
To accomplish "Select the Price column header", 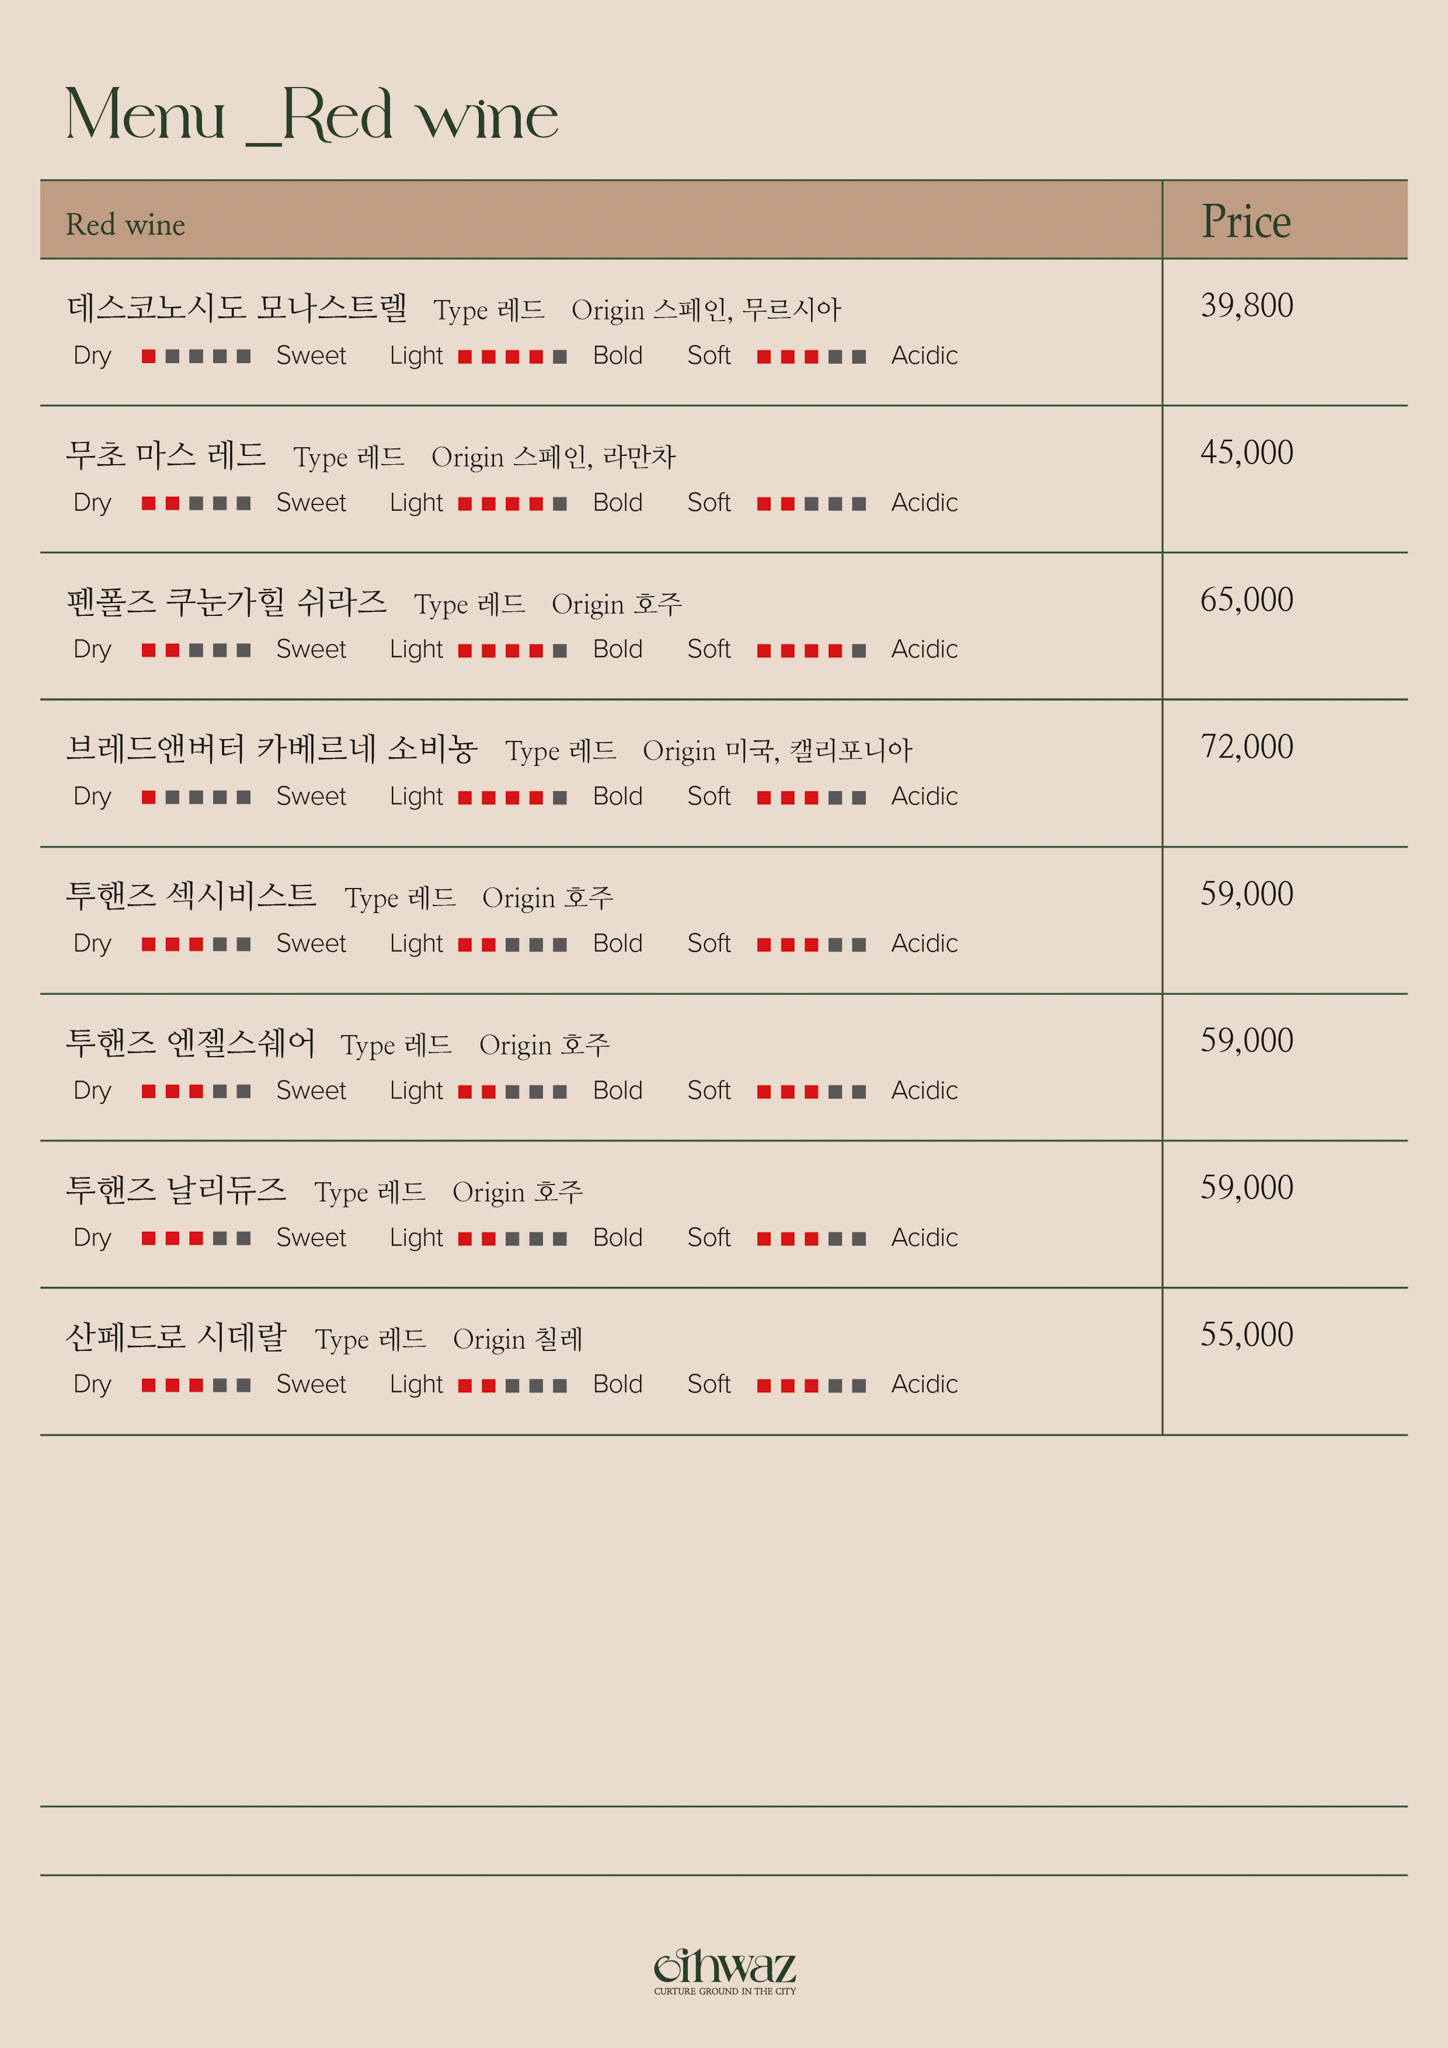I will [1245, 221].
